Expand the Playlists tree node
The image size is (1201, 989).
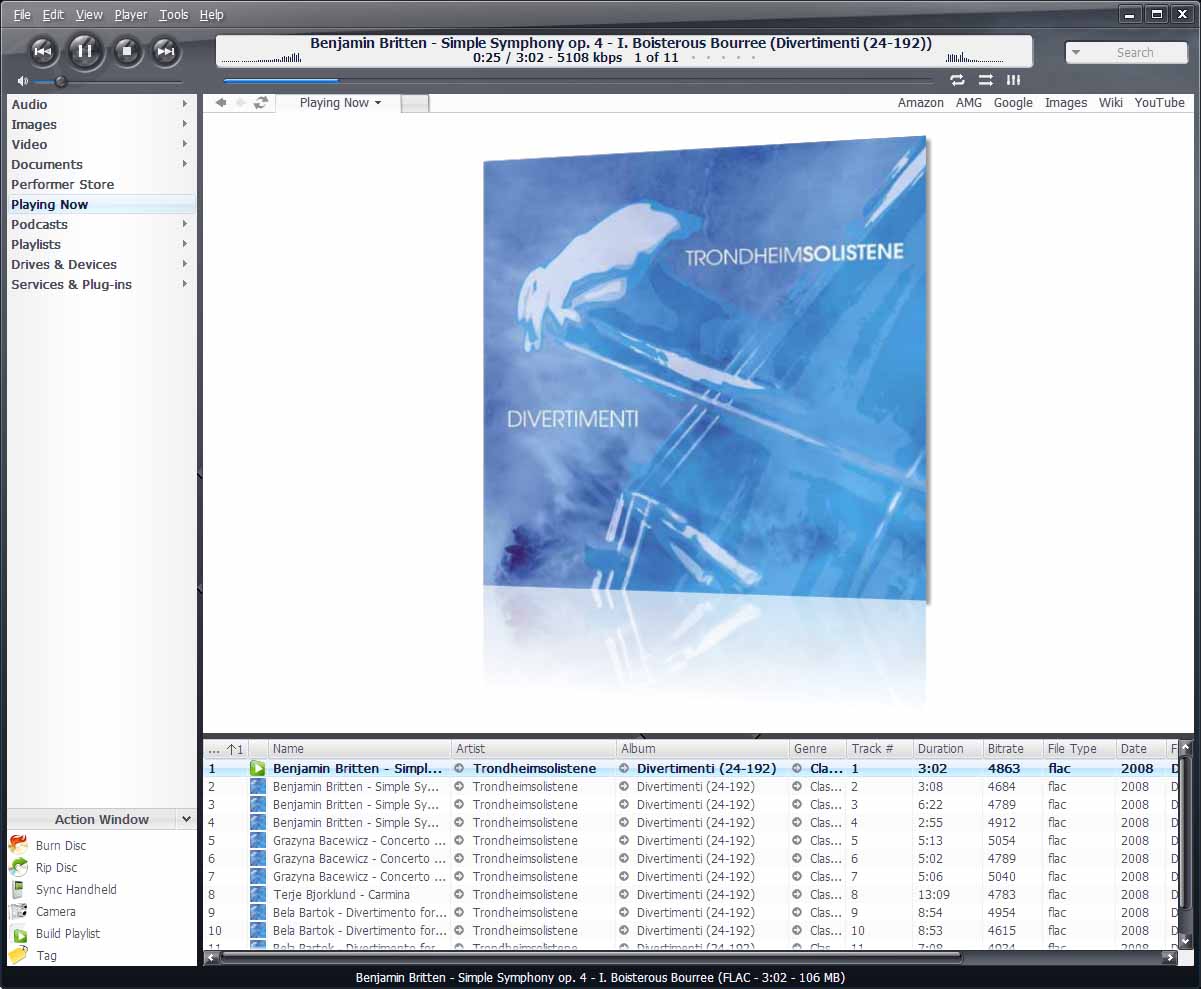185,244
